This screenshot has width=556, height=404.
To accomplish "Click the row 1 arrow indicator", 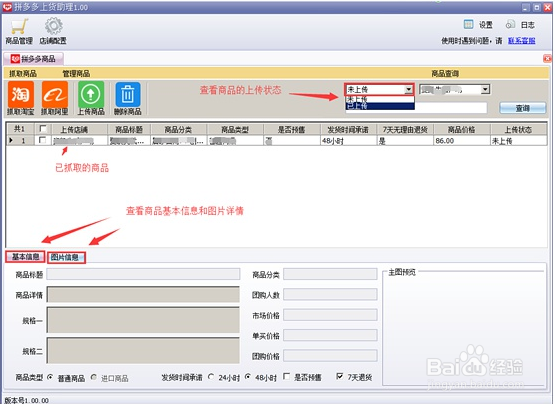I will coord(11,140).
